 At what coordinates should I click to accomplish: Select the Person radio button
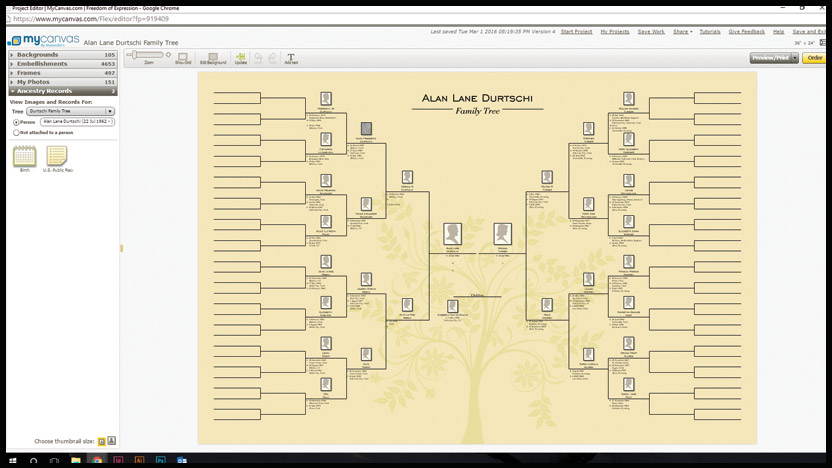pyautogui.click(x=16, y=122)
